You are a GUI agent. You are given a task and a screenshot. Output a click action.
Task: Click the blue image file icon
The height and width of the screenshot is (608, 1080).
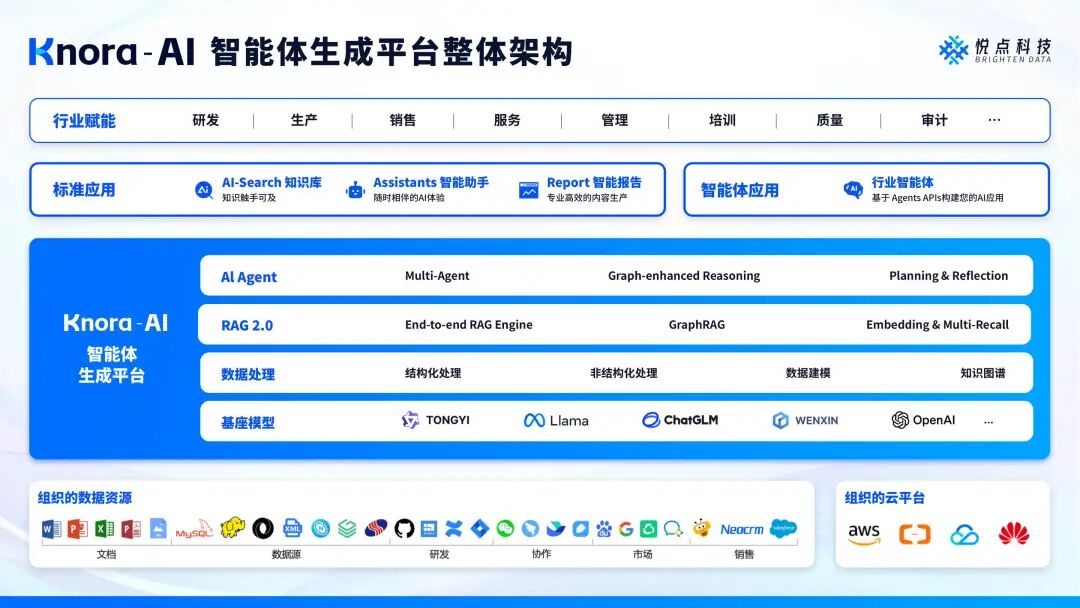[x=158, y=528]
